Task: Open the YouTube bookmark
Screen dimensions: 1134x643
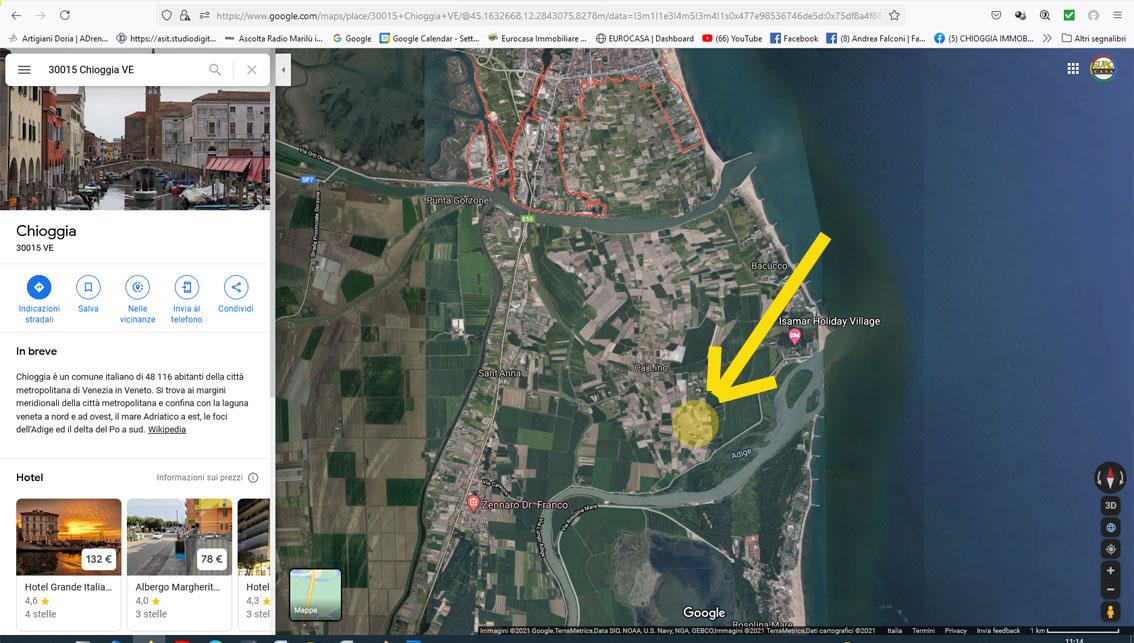Action: click(732, 38)
